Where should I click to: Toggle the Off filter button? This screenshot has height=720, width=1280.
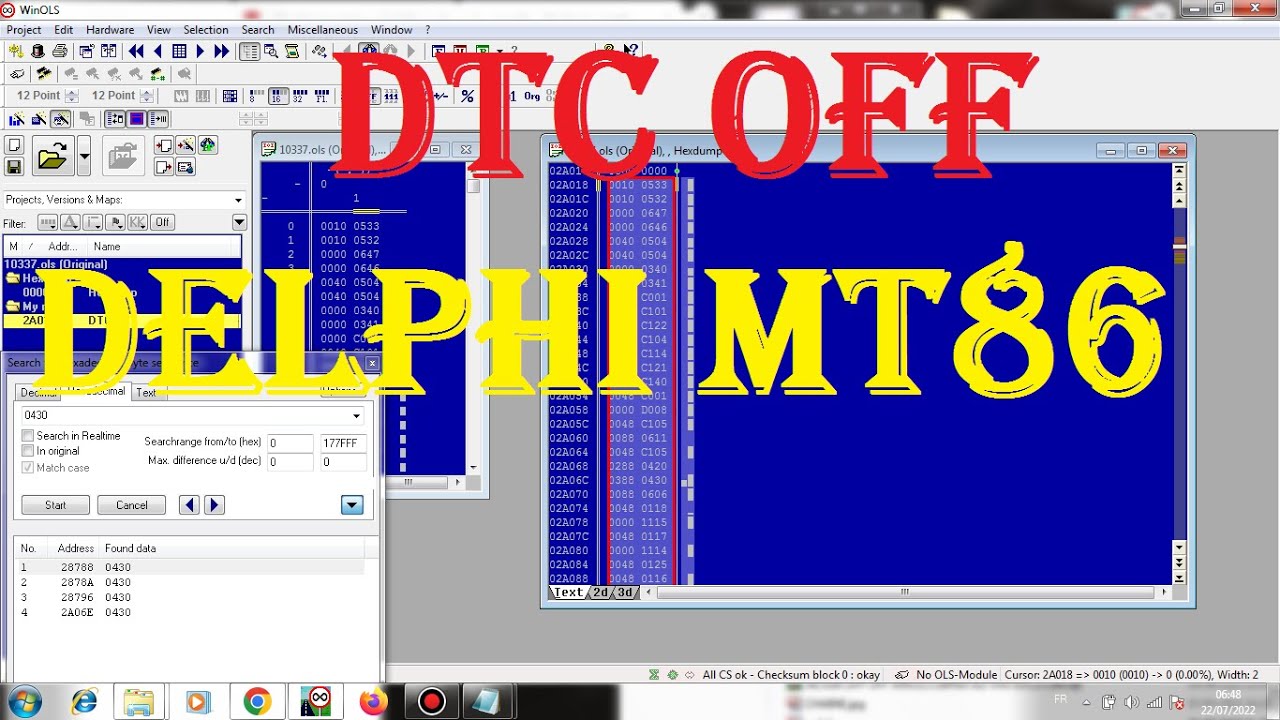(x=162, y=222)
